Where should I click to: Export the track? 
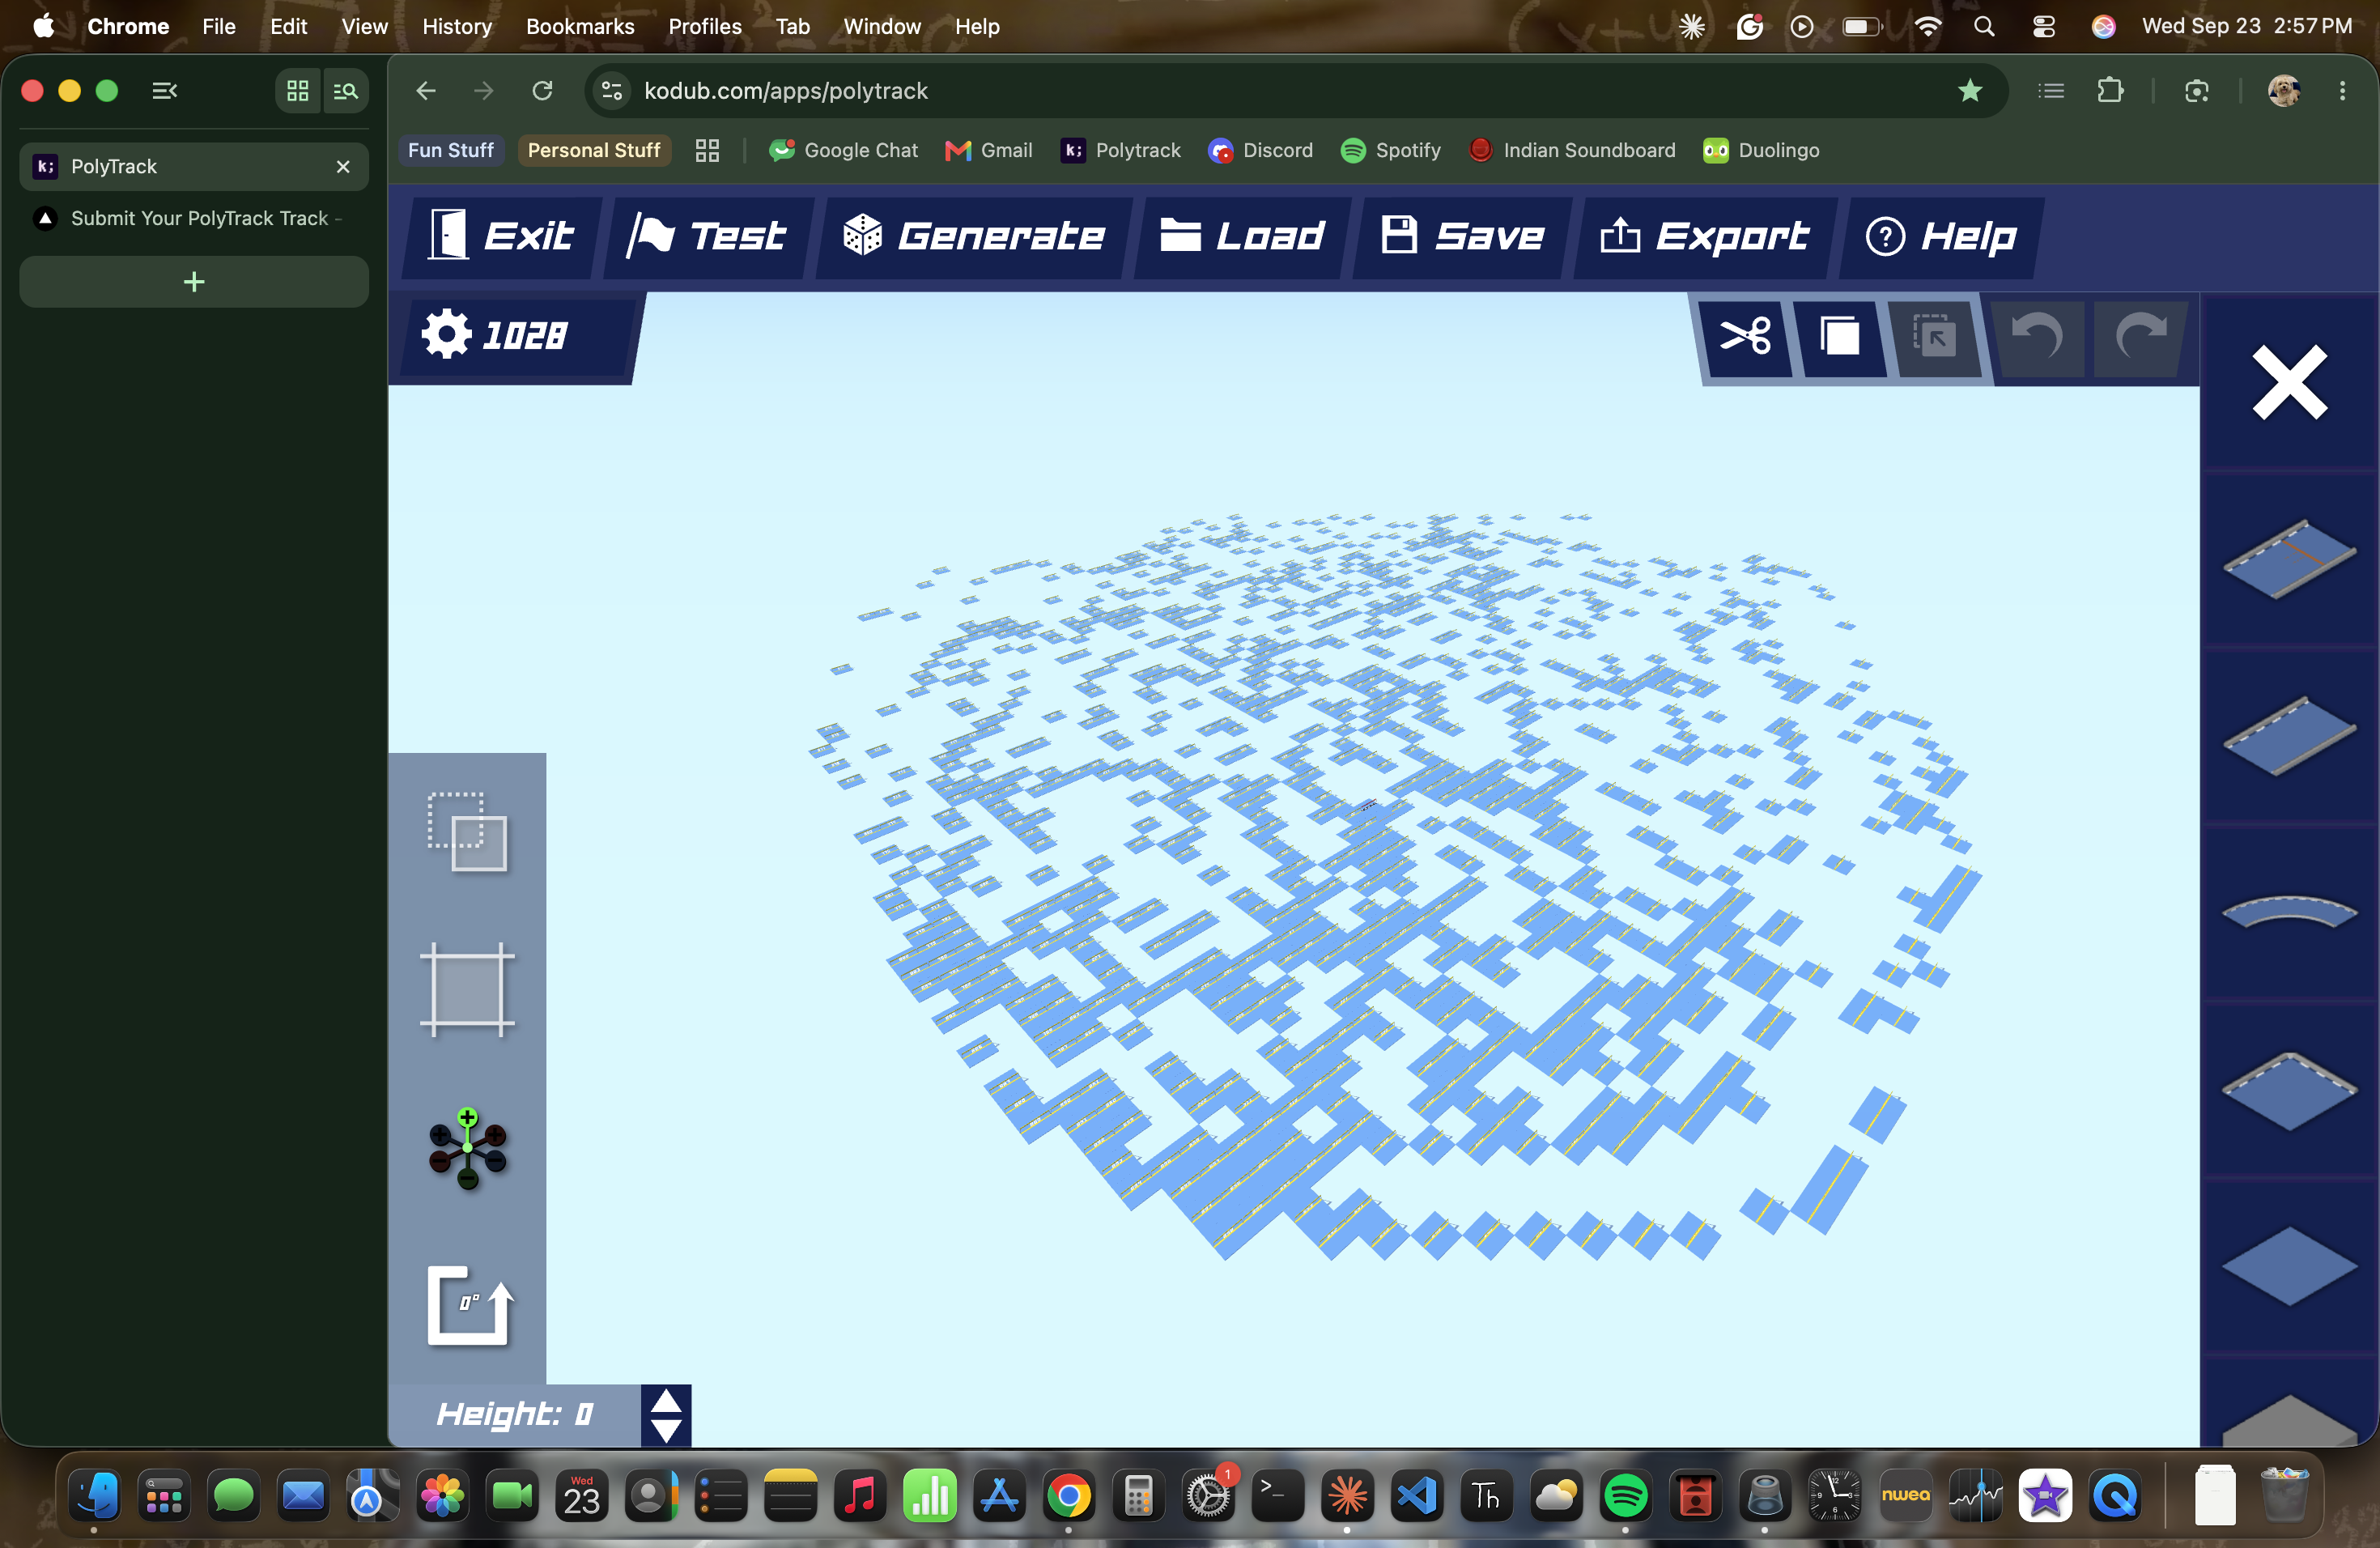click(1704, 236)
